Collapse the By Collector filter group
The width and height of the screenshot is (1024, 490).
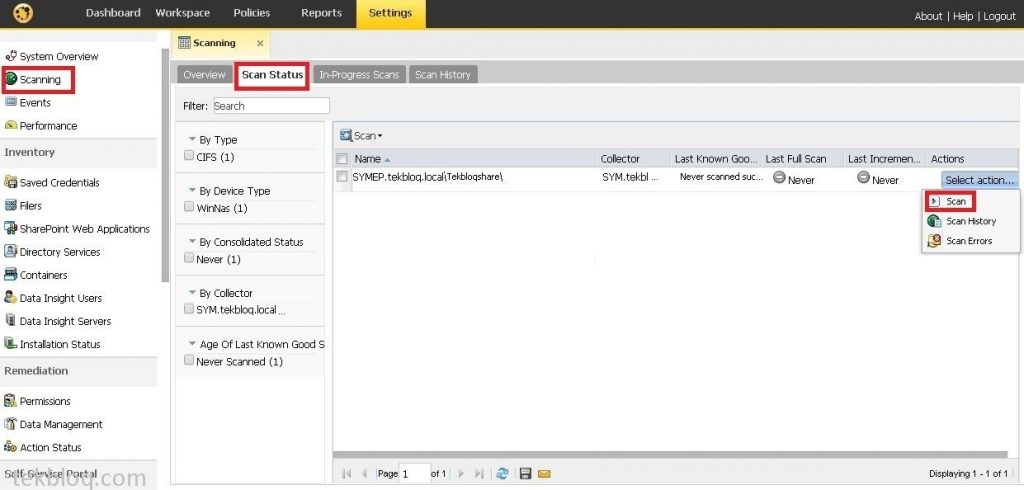click(192, 292)
